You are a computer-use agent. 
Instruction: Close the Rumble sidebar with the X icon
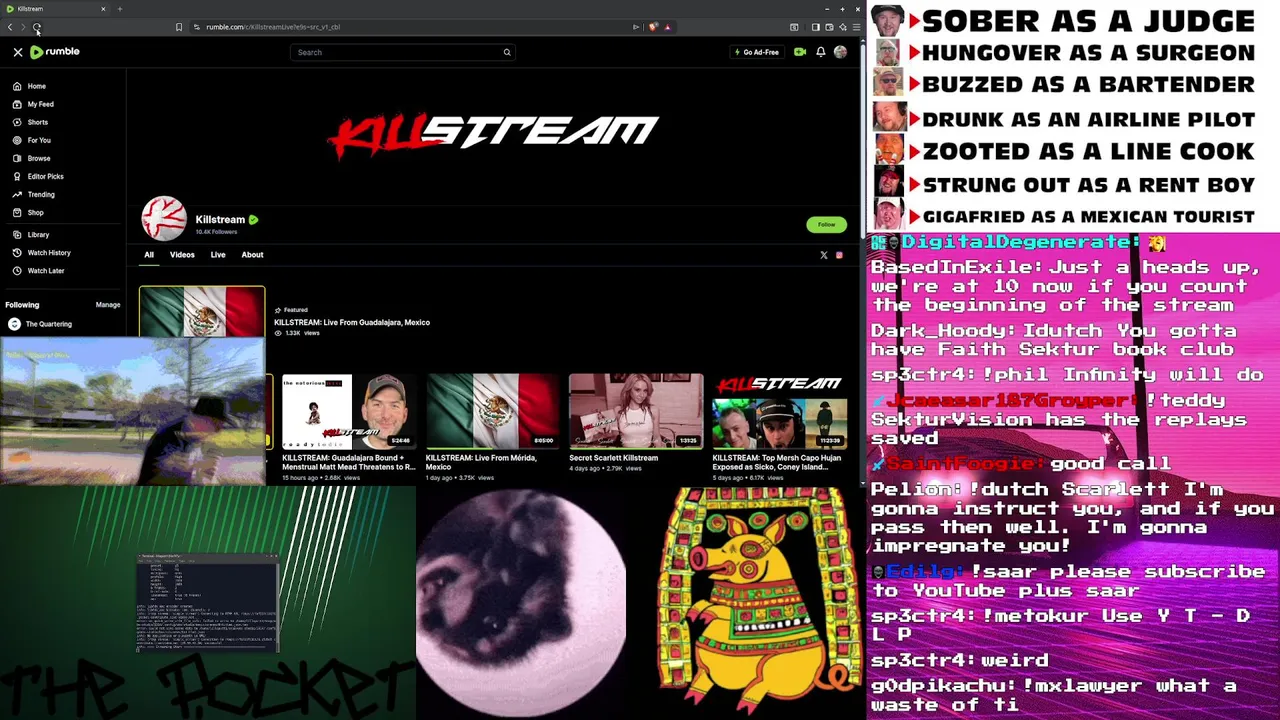coord(17,52)
